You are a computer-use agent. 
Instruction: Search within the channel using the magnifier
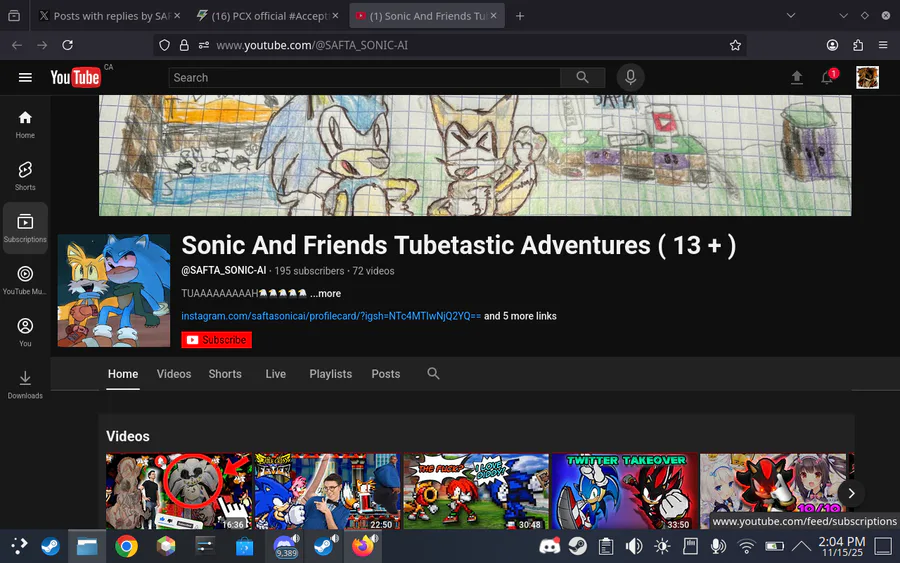tap(433, 374)
